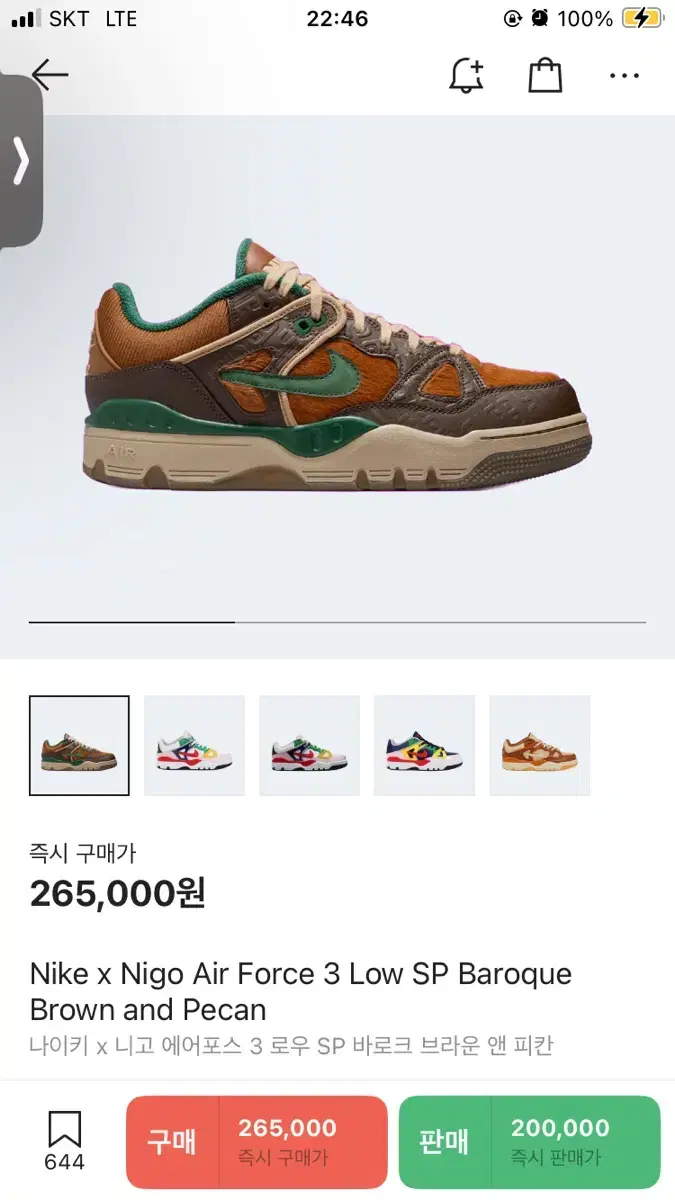Open the shopping bag icon
The image size is (675, 1200).
coord(545,76)
